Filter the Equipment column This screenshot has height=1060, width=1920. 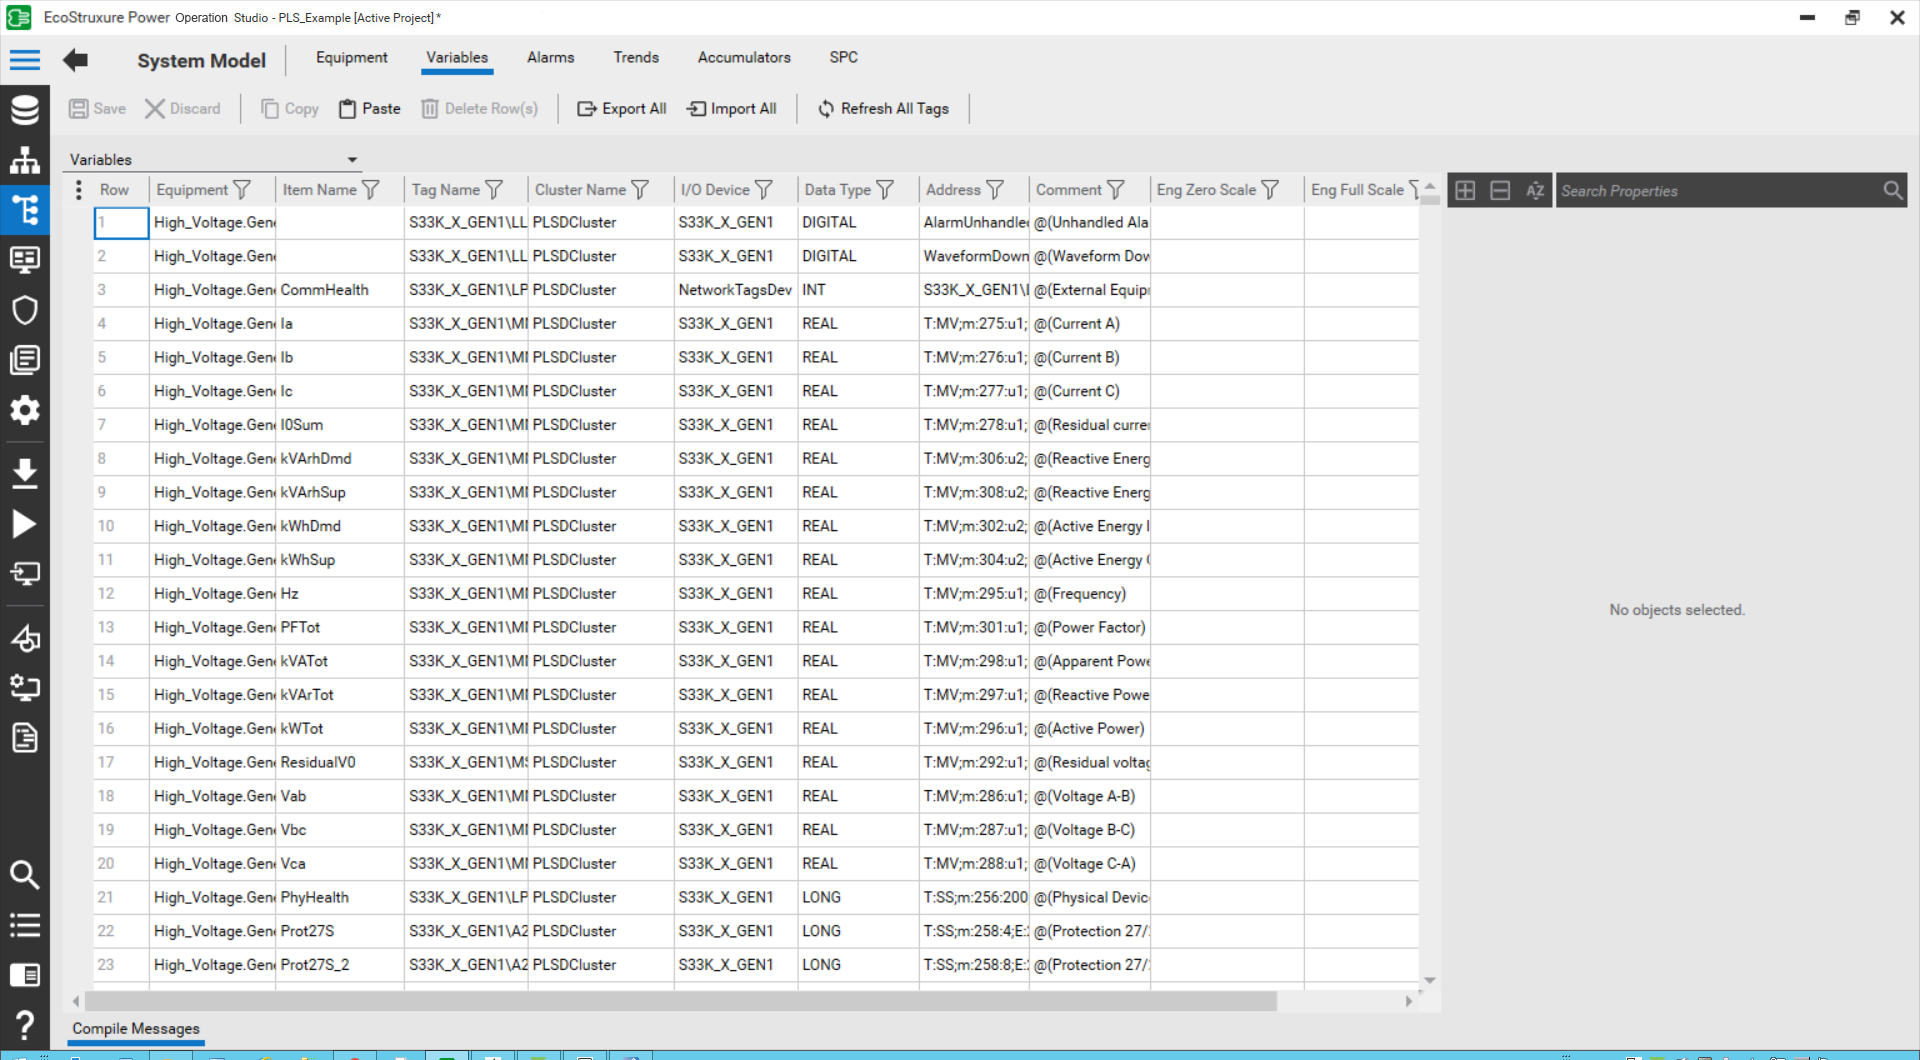(x=242, y=190)
